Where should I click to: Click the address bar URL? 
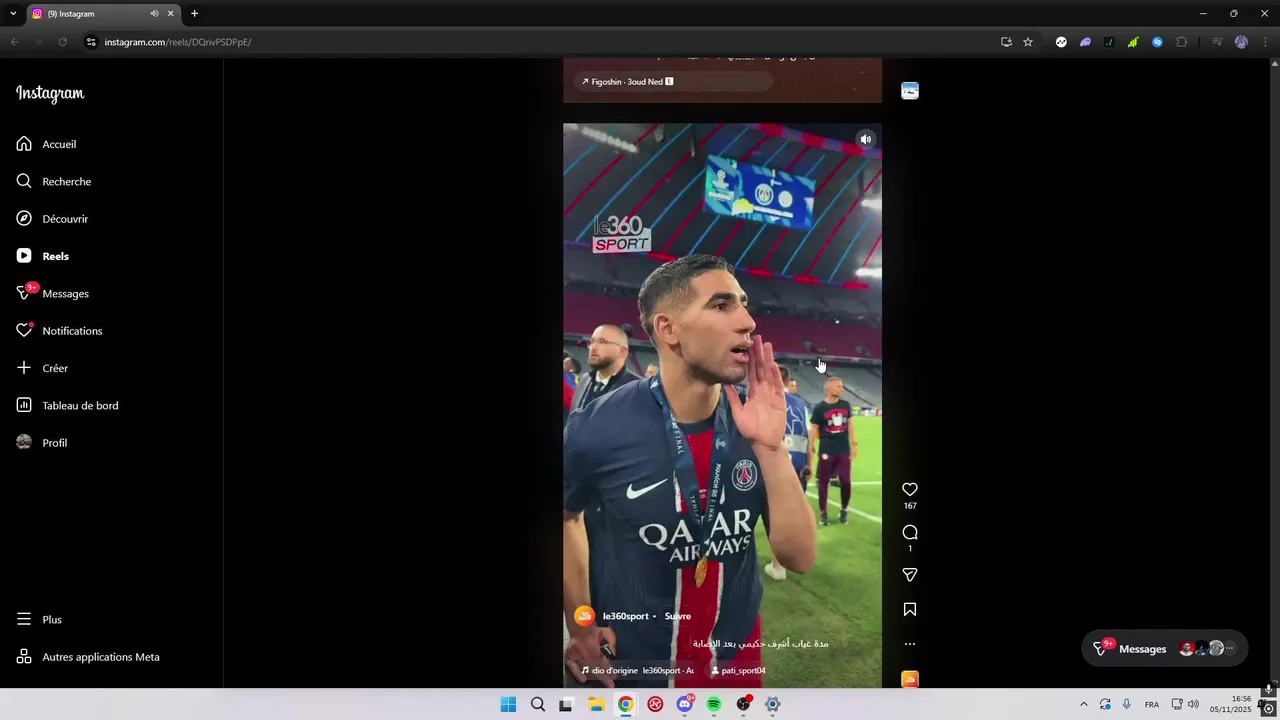[178, 42]
